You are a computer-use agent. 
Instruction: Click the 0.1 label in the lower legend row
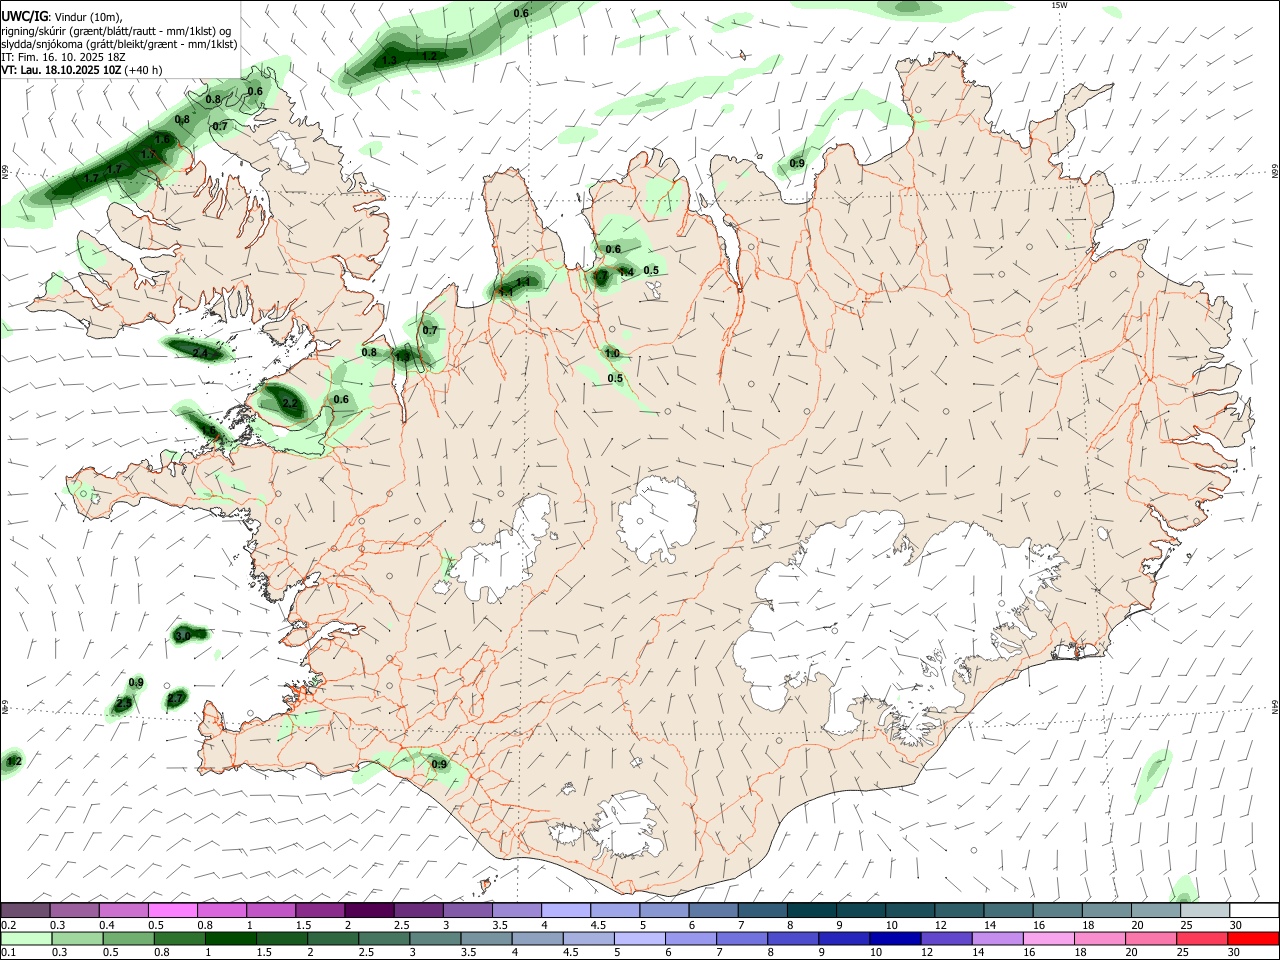pos(9,953)
